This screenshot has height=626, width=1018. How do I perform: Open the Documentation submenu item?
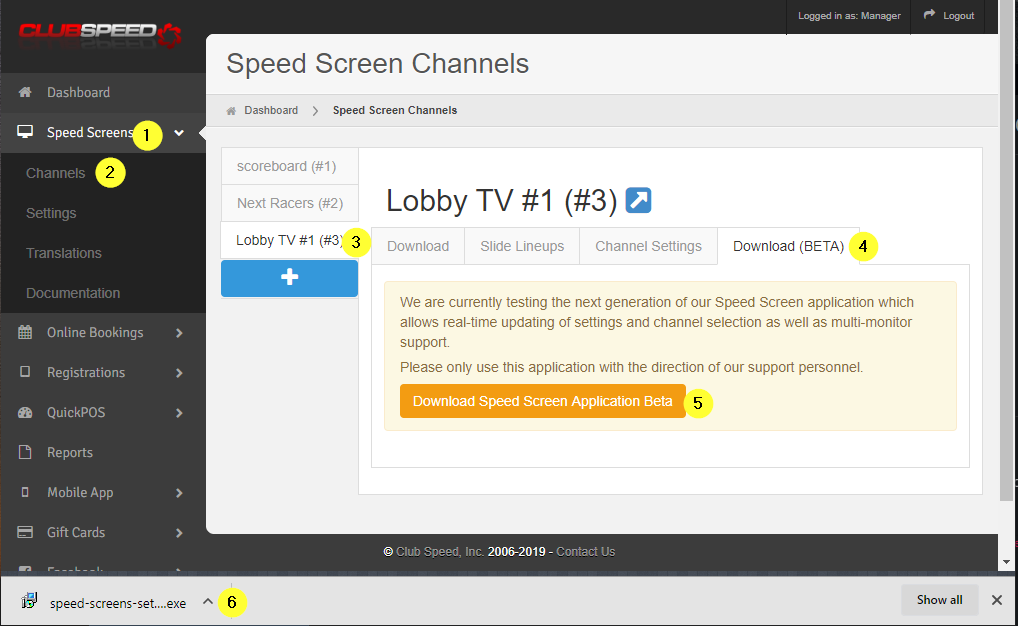tap(73, 293)
